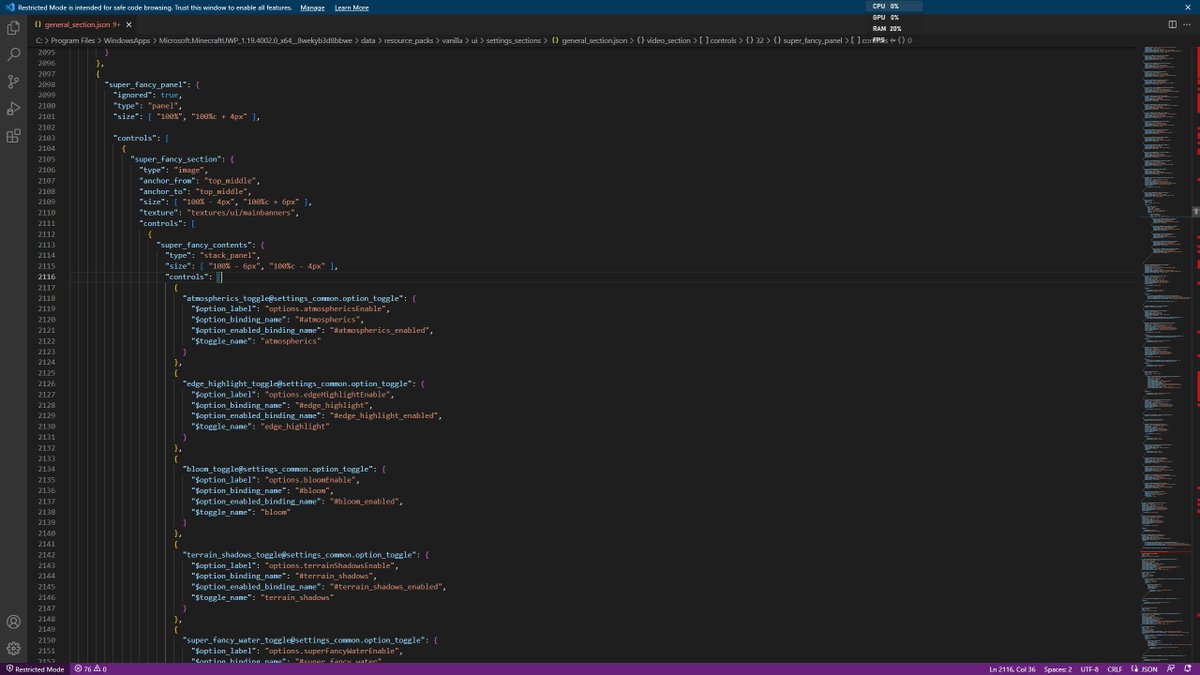Click the "$toggle_name": "bloom" line
The width and height of the screenshot is (1200, 675).
[241, 510]
